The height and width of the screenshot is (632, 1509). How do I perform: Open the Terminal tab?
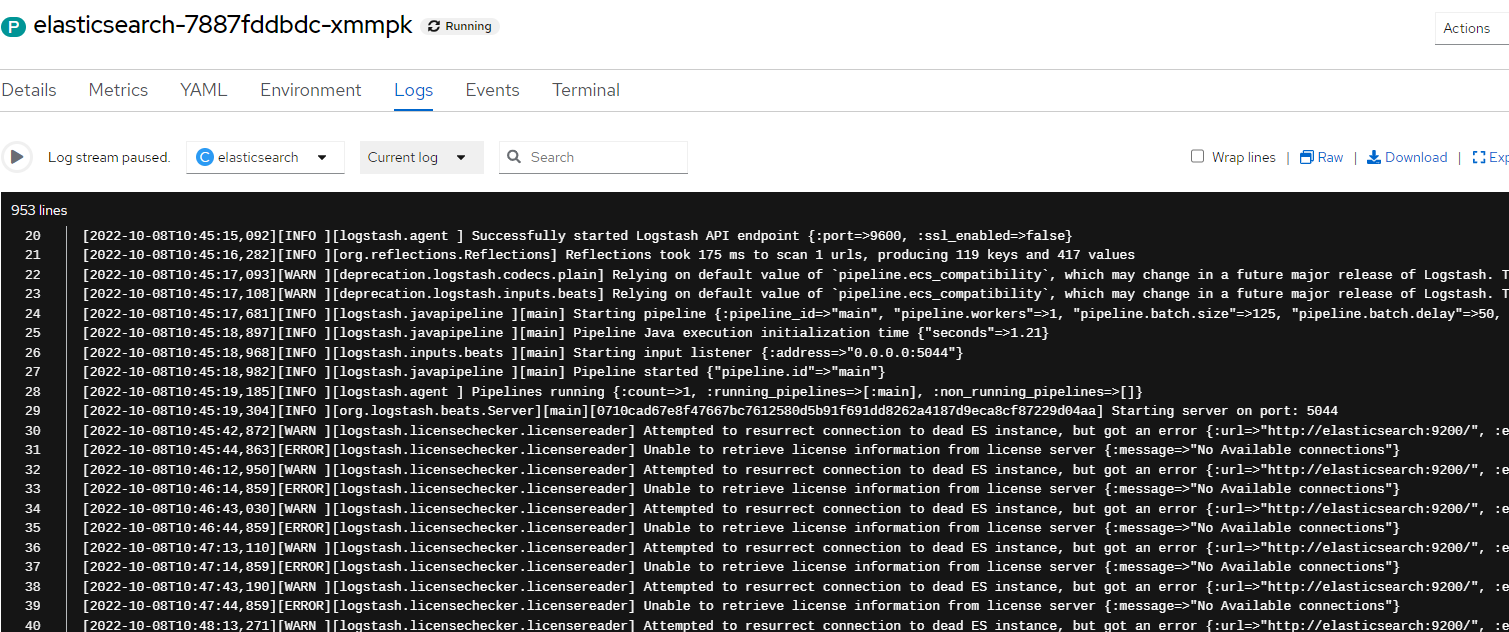586,90
